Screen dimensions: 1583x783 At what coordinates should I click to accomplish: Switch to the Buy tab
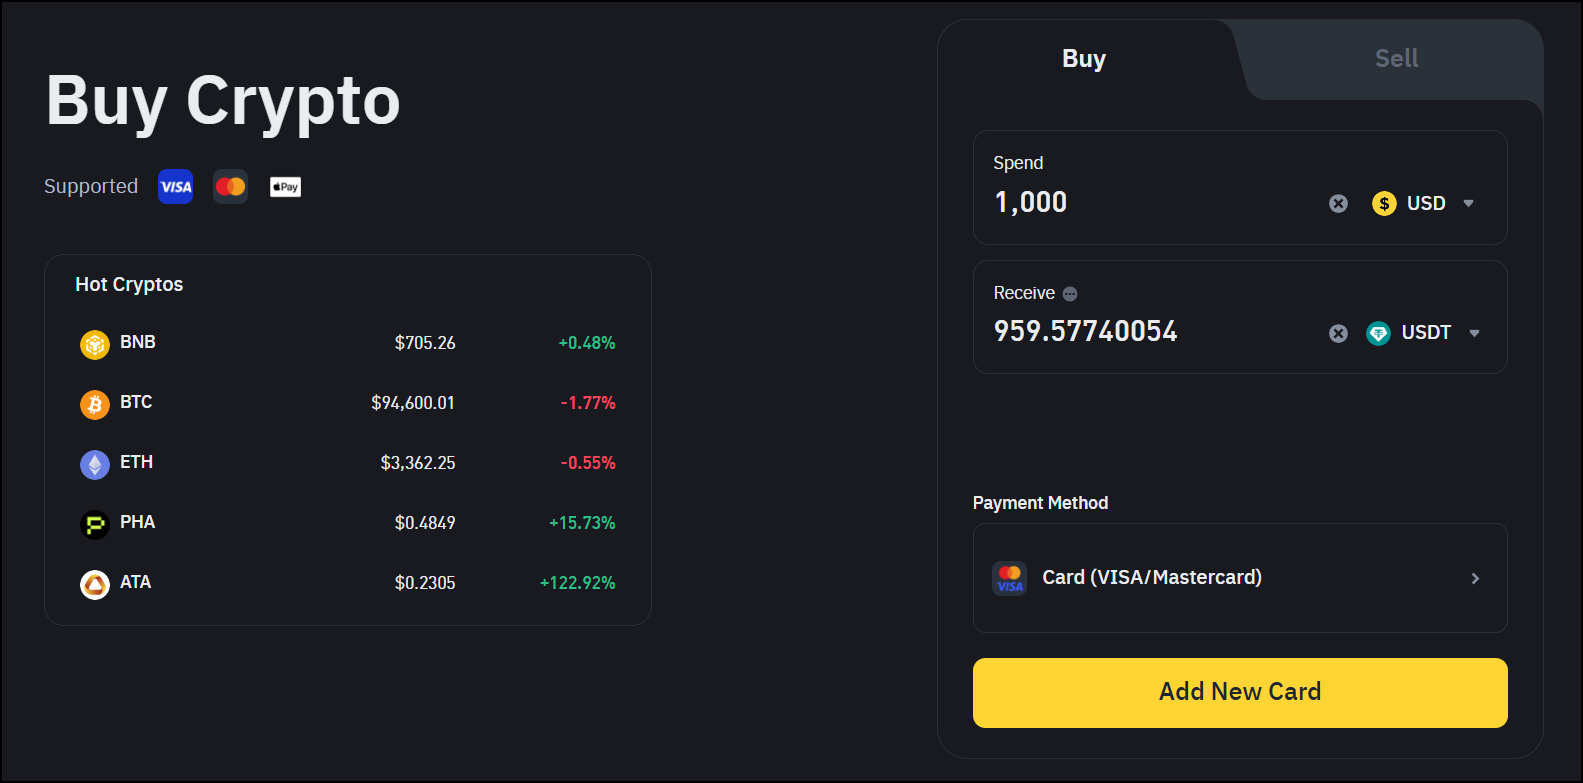point(1084,59)
